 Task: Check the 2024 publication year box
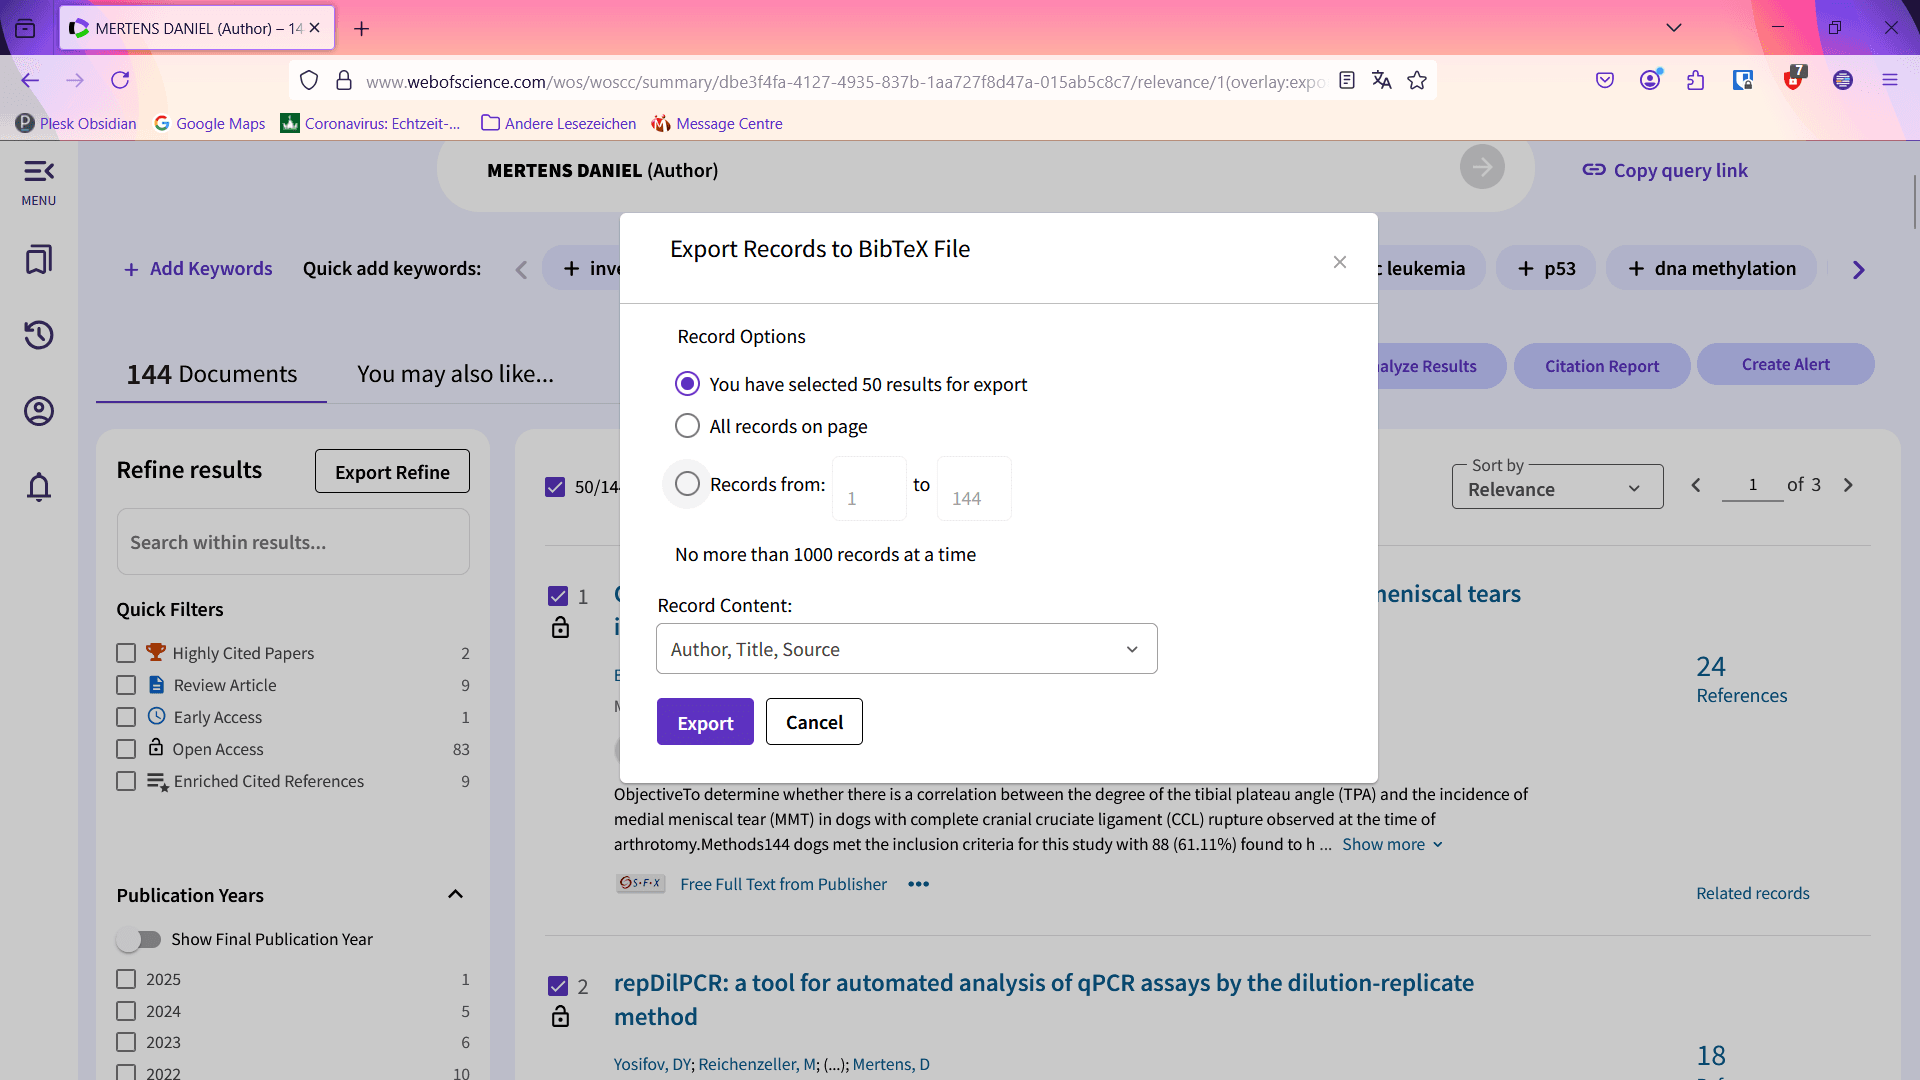pyautogui.click(x=126, y=1011)
